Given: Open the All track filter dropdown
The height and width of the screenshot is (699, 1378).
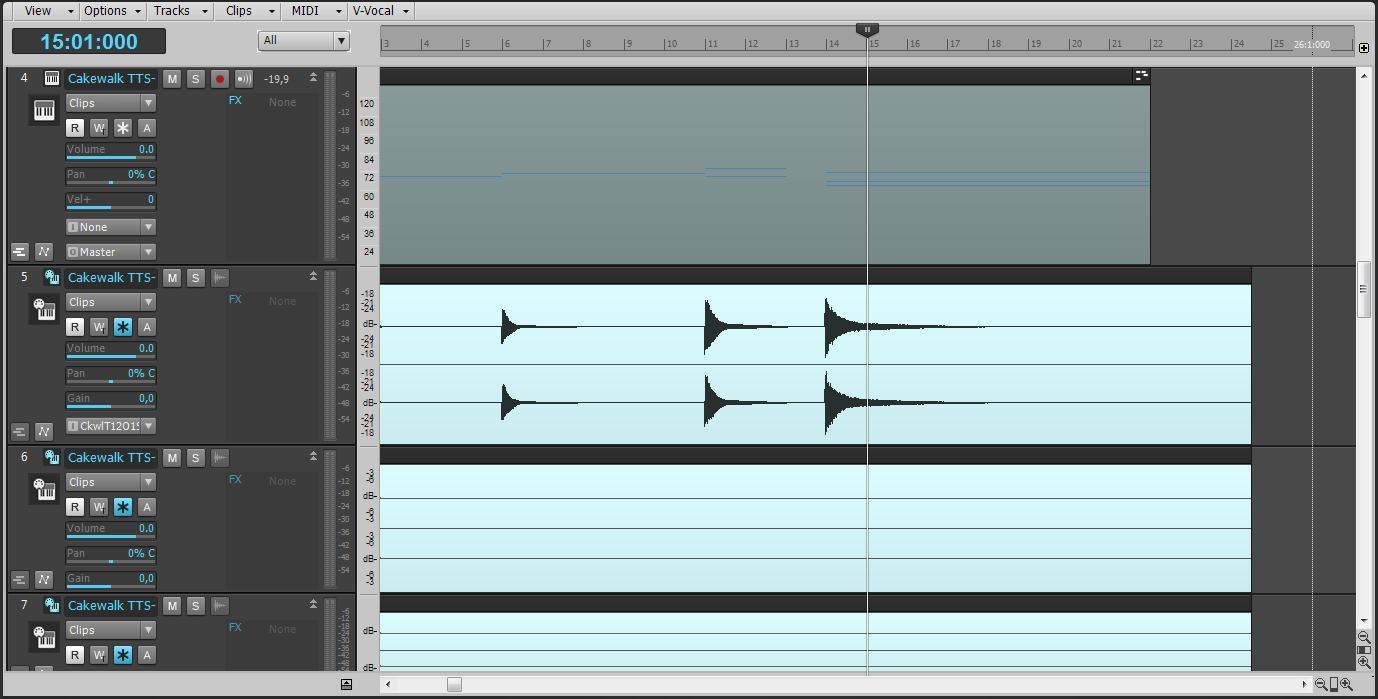Looking at the screenshot, I should [304, 41].
